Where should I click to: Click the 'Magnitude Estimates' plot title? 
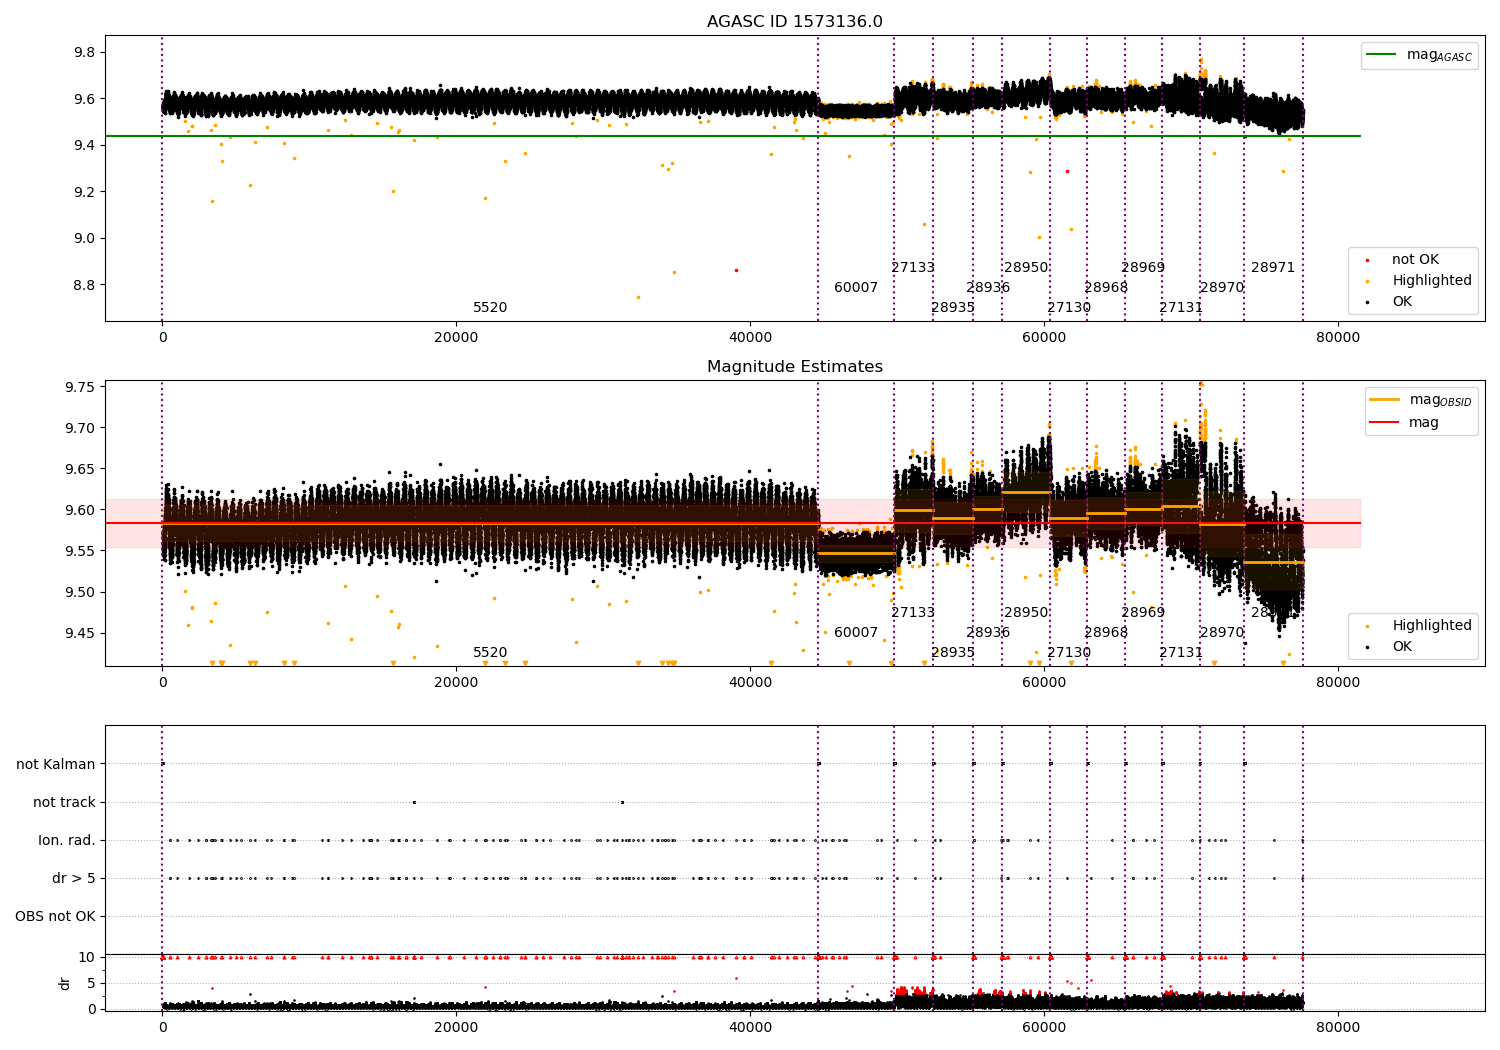(x=795, y=367)
